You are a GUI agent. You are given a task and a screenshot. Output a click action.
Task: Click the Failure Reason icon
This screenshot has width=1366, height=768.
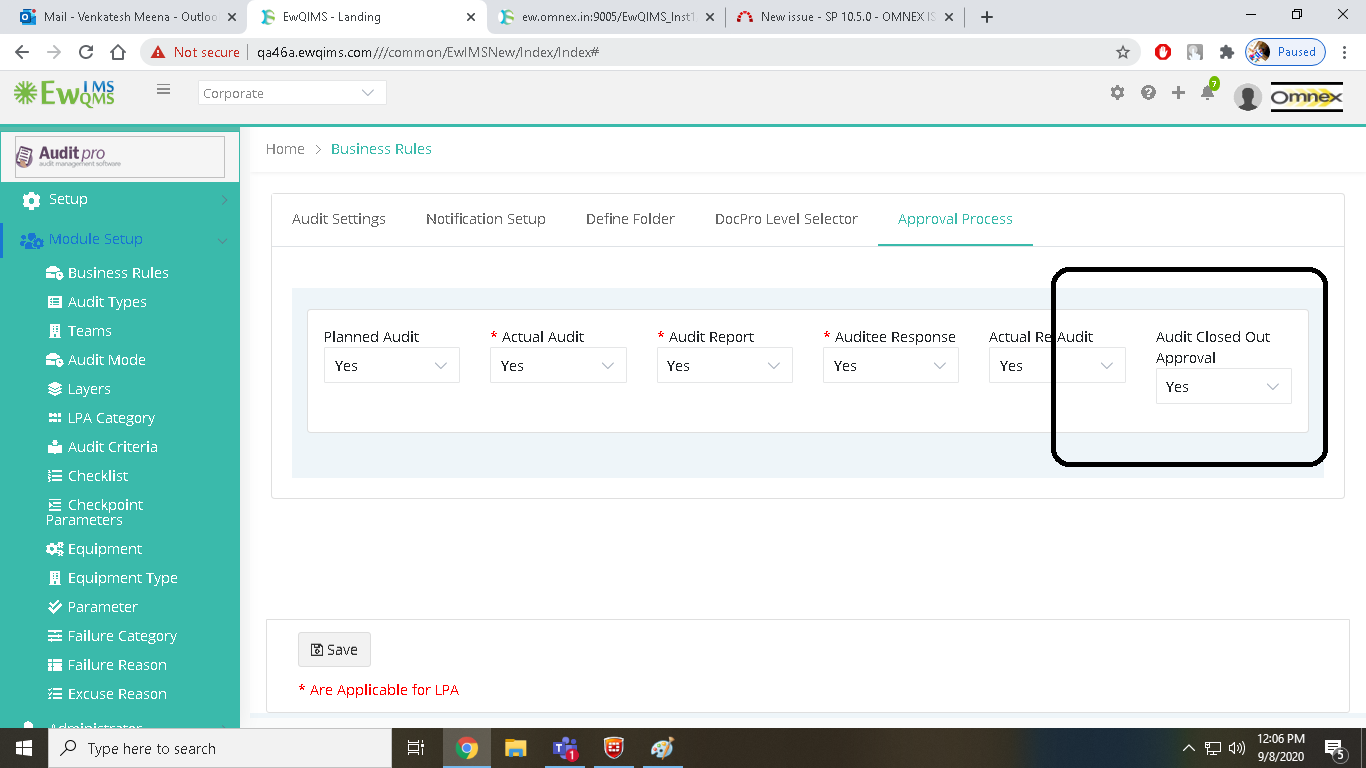(55, 665)
